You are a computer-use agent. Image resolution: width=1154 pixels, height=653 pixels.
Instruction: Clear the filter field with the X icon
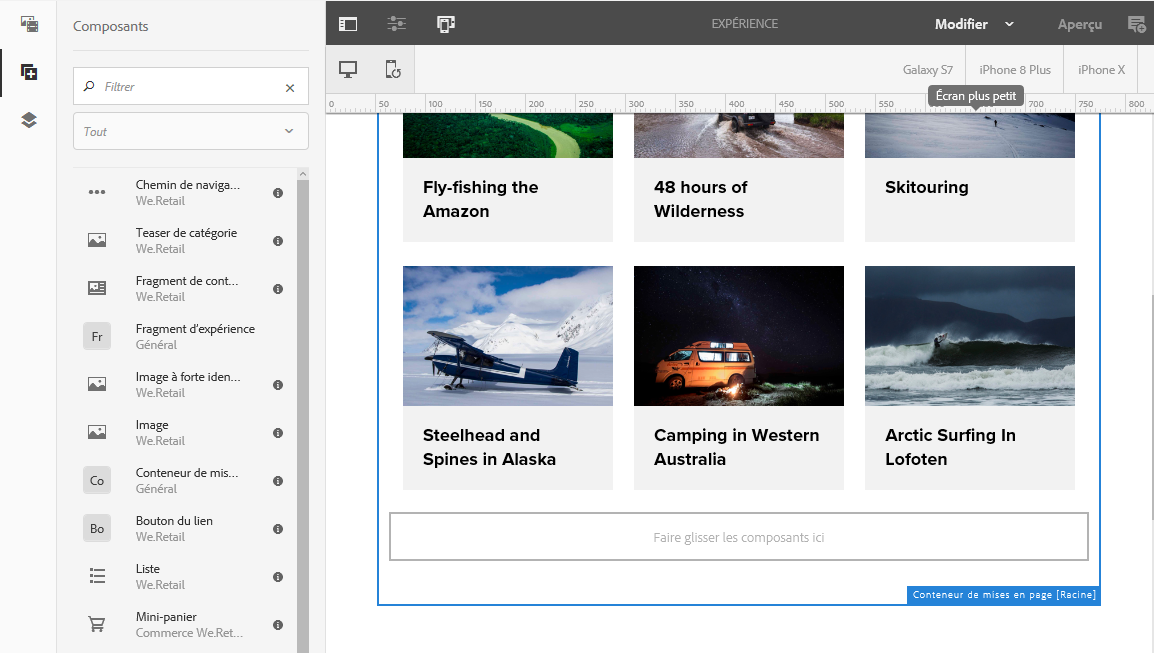click(290, 88)
